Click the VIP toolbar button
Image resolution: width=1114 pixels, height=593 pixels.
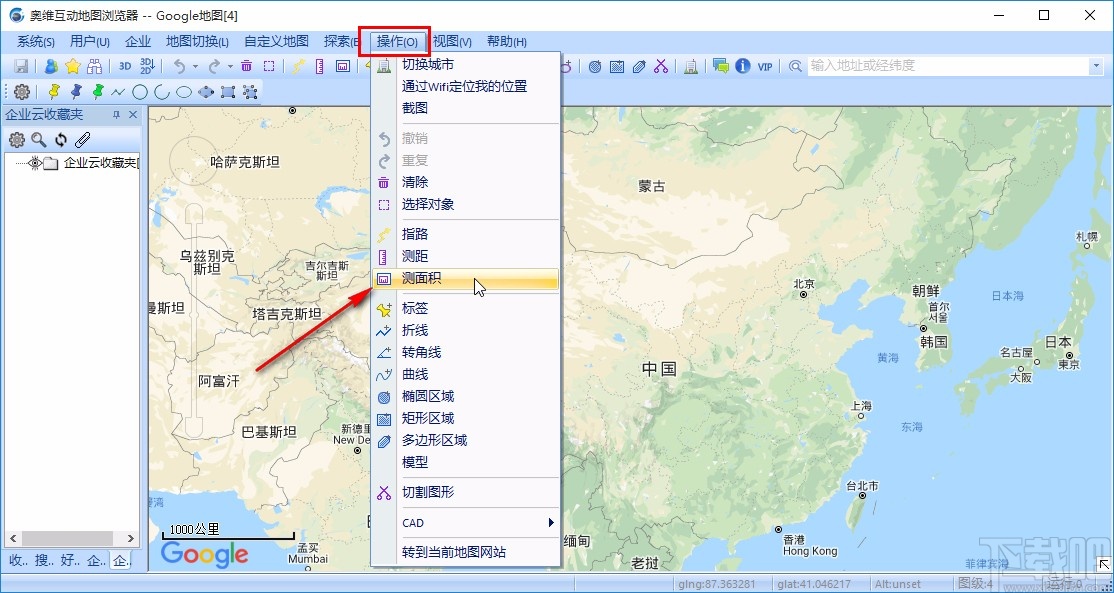tap(764, 66)
